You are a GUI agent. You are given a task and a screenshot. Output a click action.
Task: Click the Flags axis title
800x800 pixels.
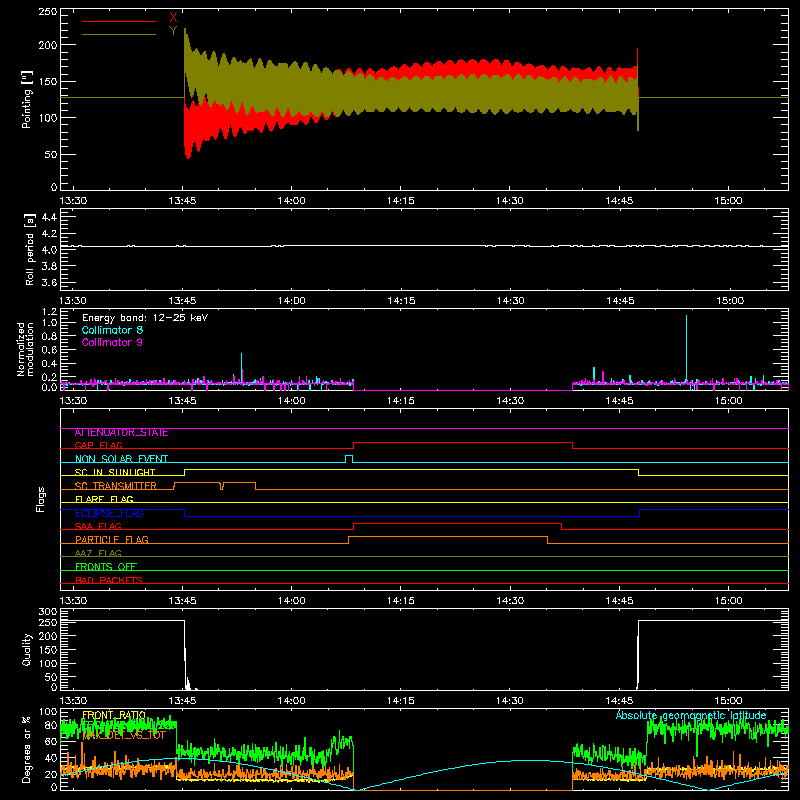click(40, 499)
